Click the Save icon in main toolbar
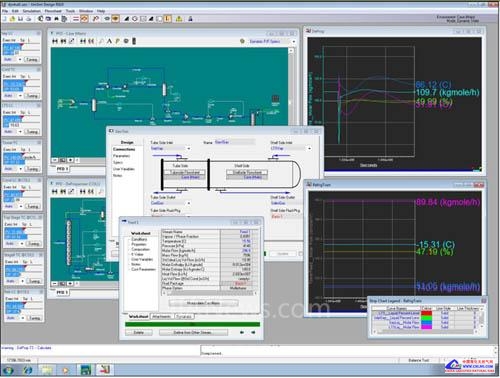The image size is (500, 378). (x=20, y=19)
